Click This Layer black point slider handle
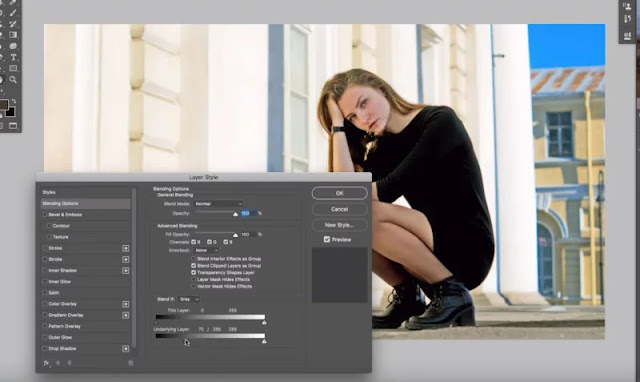Viewport: 640px width, 382px height. [x=156, y=323]
